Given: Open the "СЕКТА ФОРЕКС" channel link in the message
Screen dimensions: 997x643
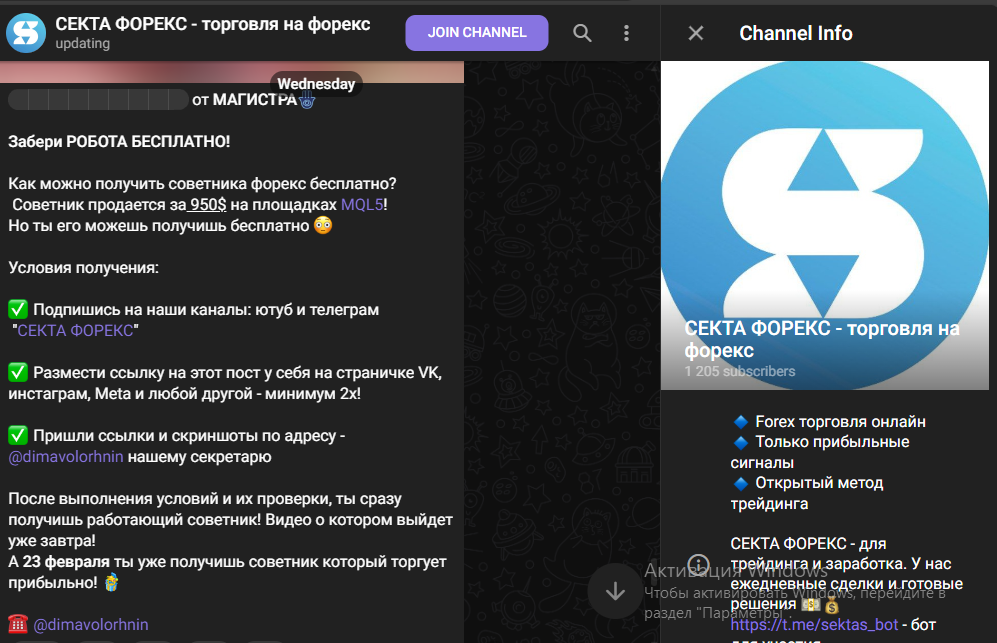Looking at the screenshot, I should [x=75, y=331].
